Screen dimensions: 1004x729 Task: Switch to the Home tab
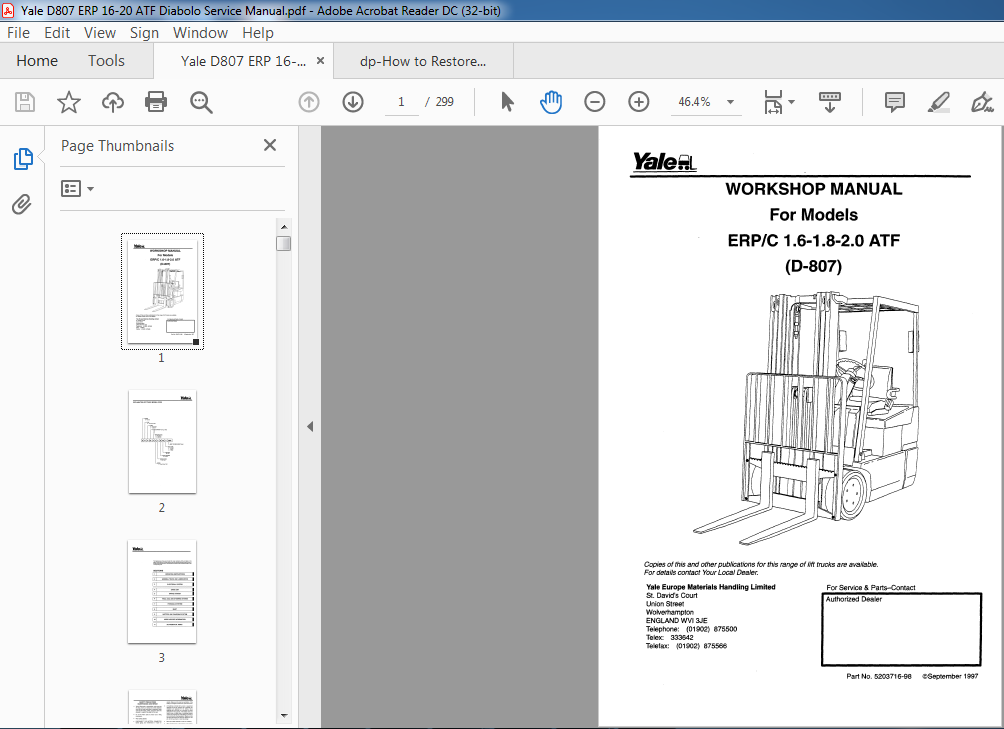[x=37, y=61]
